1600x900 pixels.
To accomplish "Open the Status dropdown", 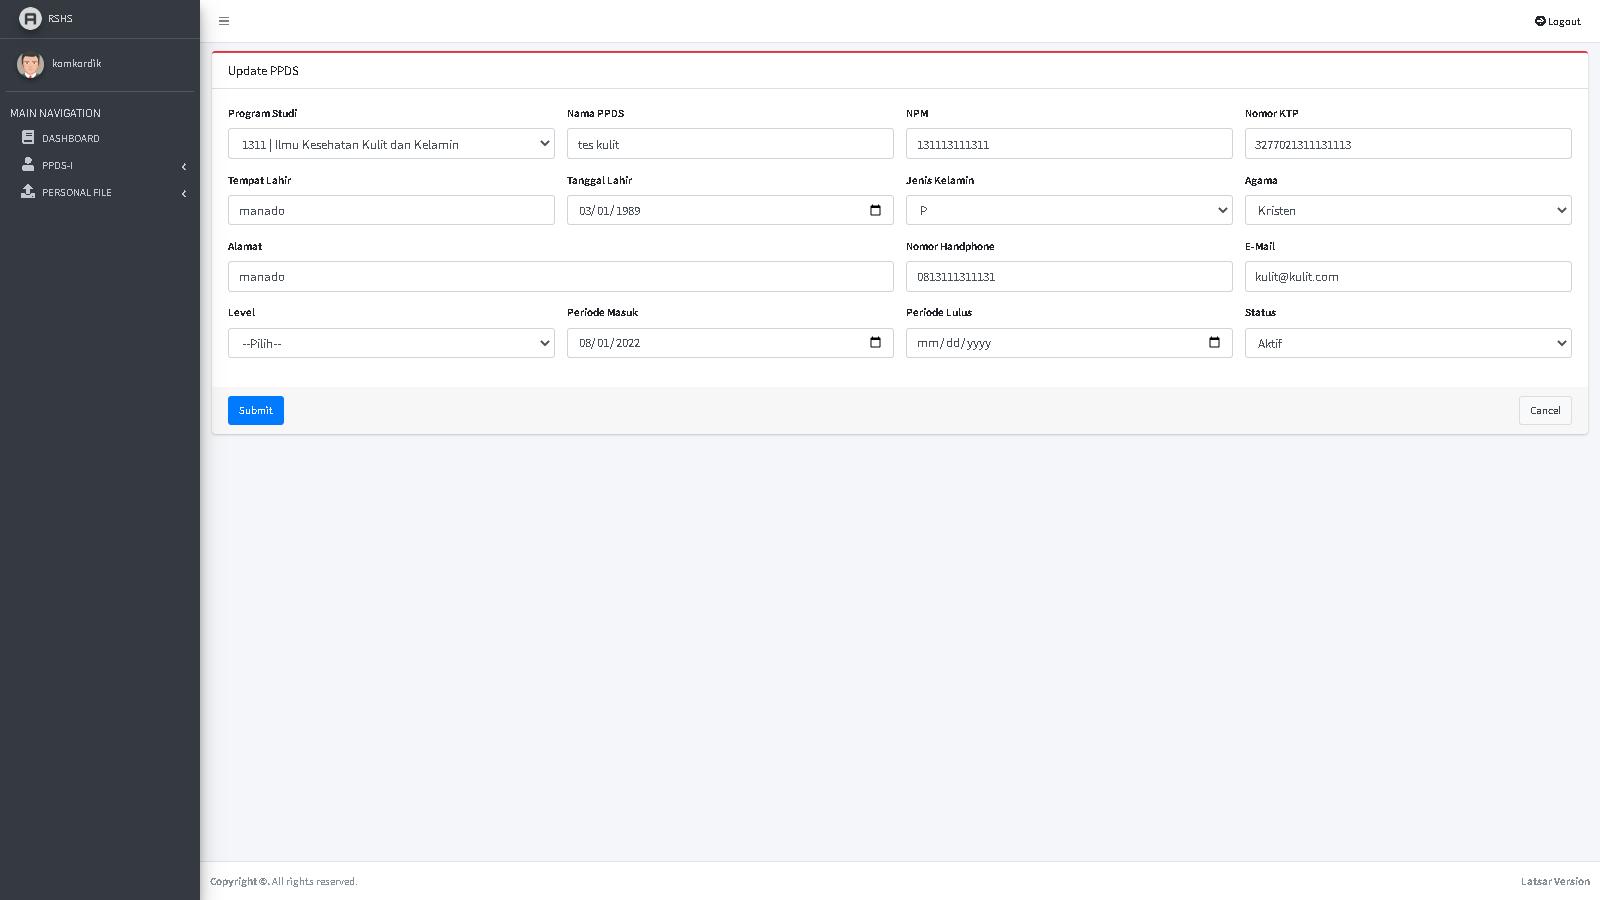I will pyautogui.click(x=1408, y=343).
